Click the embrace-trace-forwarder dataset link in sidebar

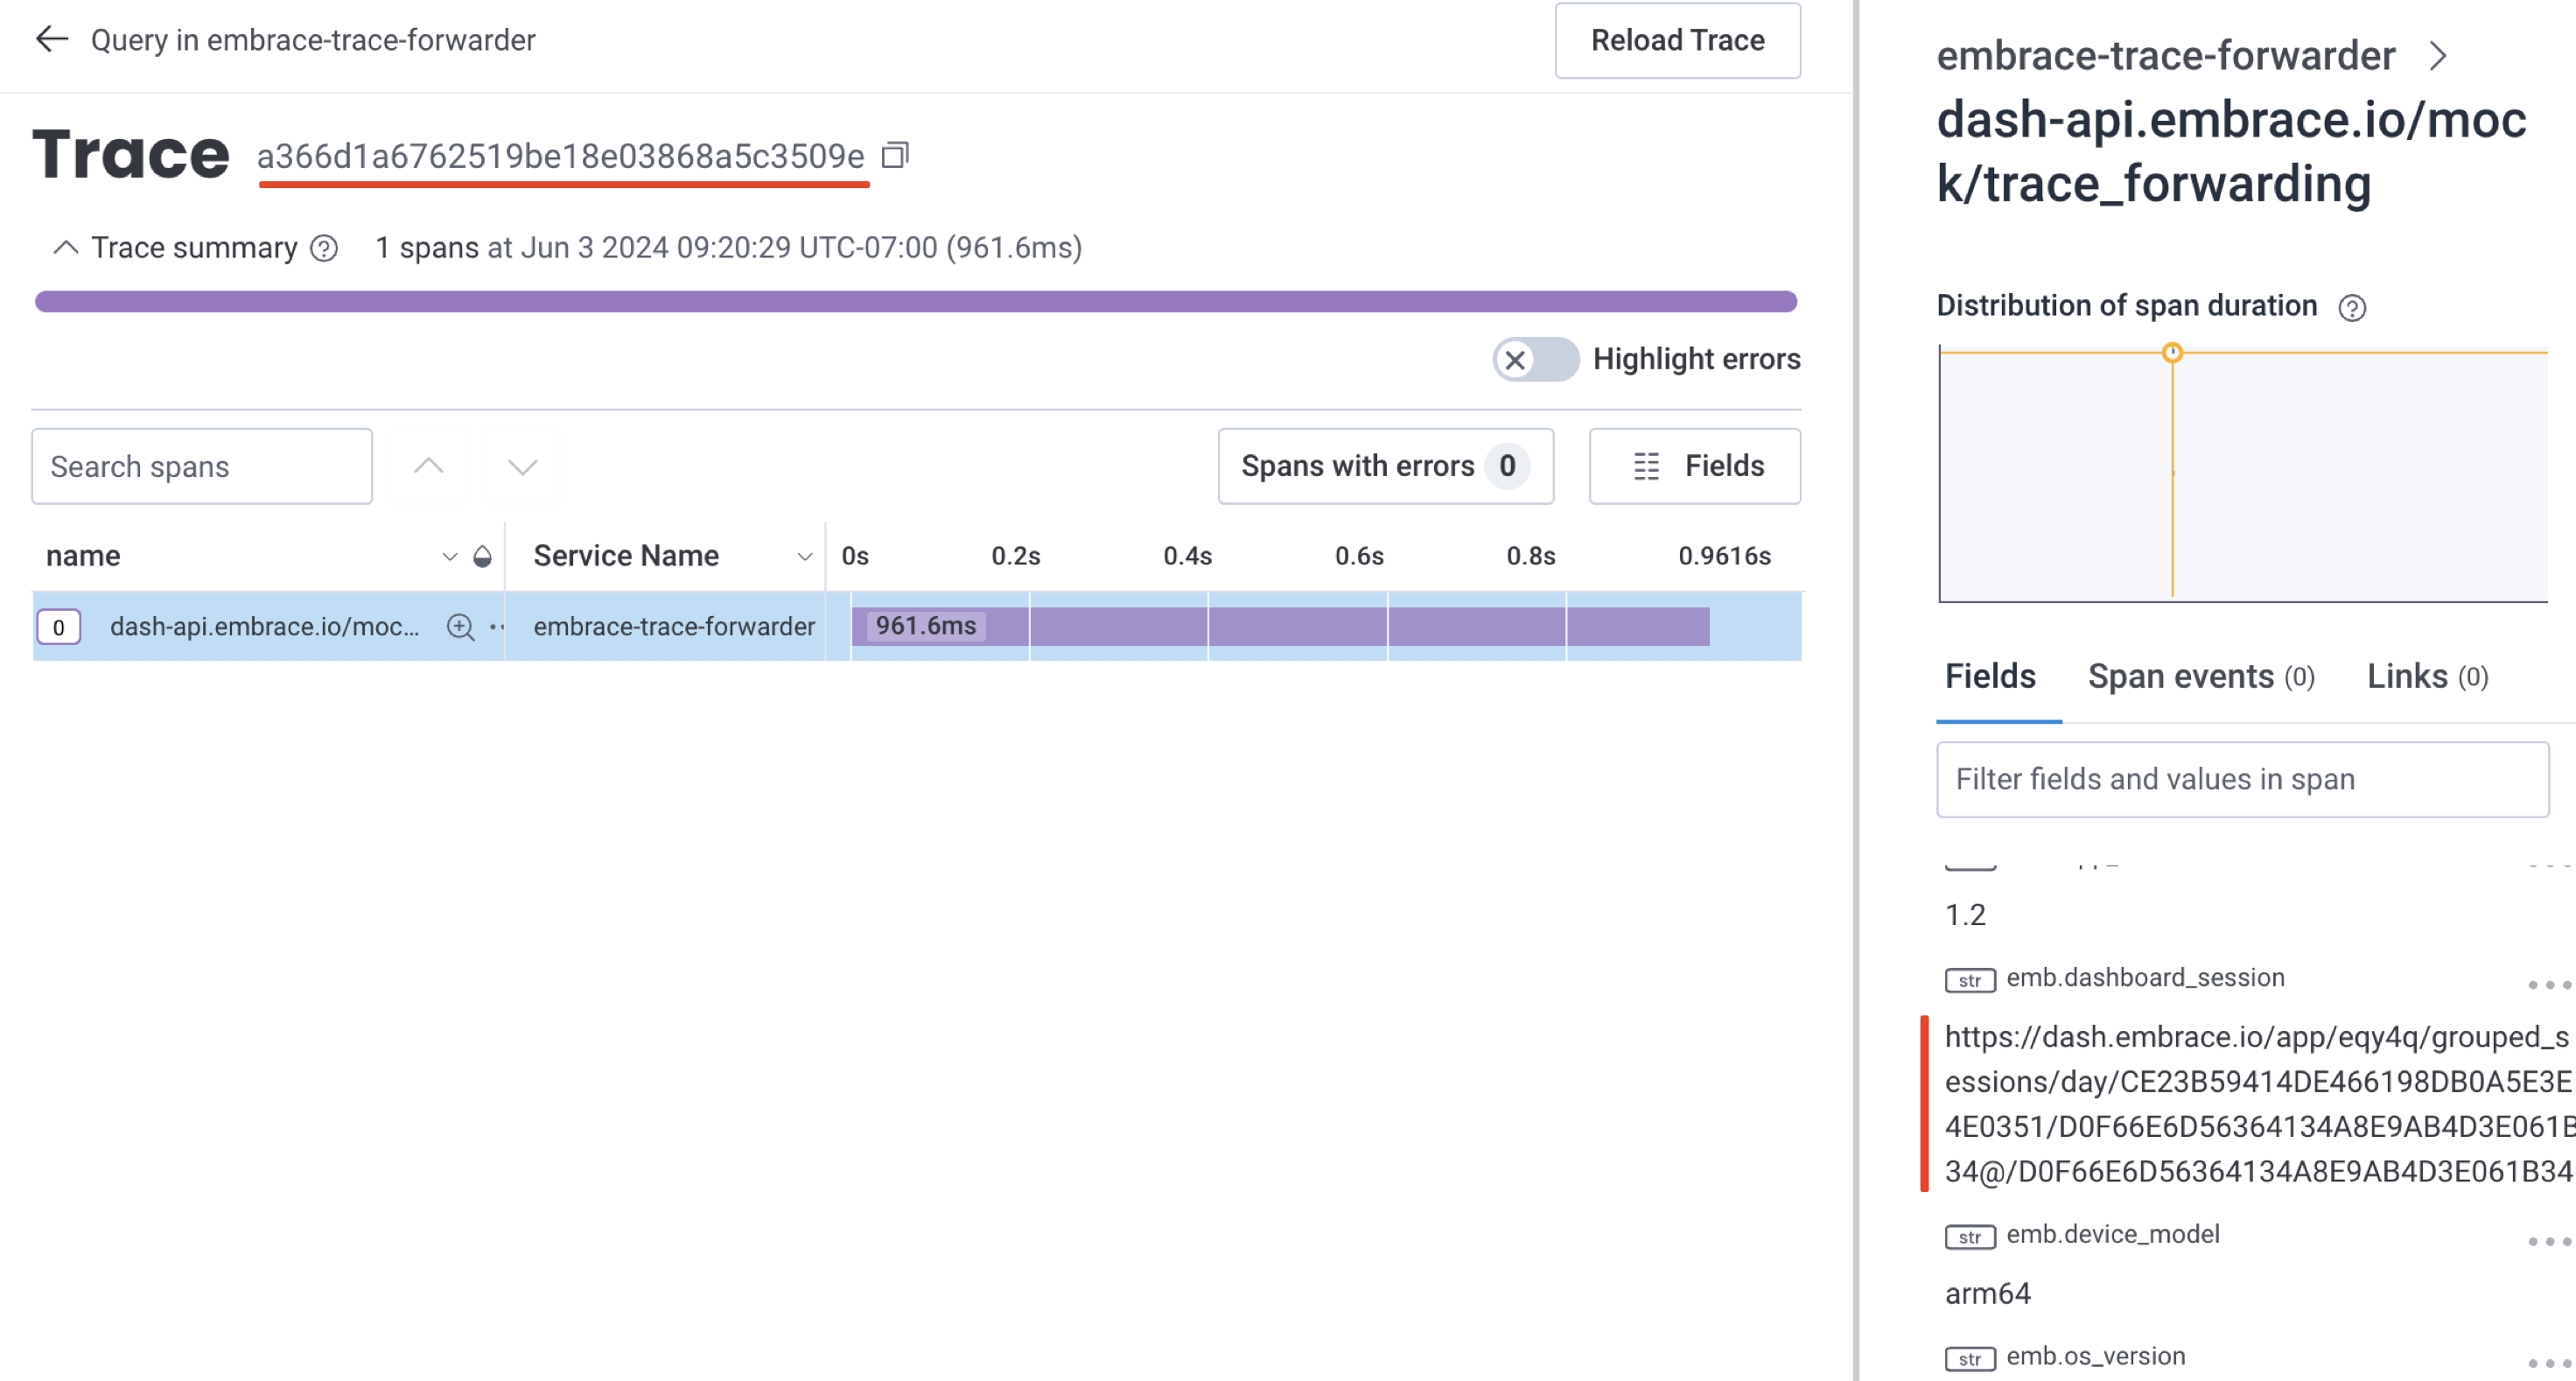(x=2165, y=56)
